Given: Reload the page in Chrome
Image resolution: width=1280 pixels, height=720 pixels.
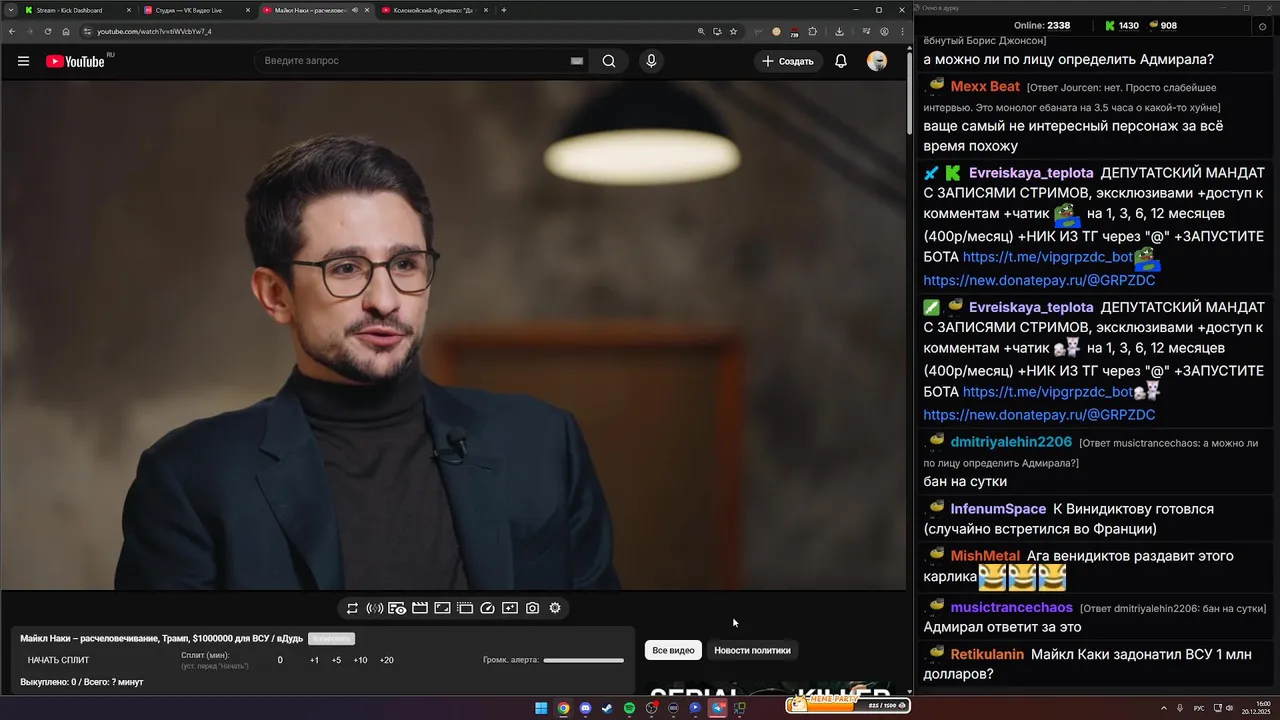Looking at the screenshot, I should tap(47, 31).
